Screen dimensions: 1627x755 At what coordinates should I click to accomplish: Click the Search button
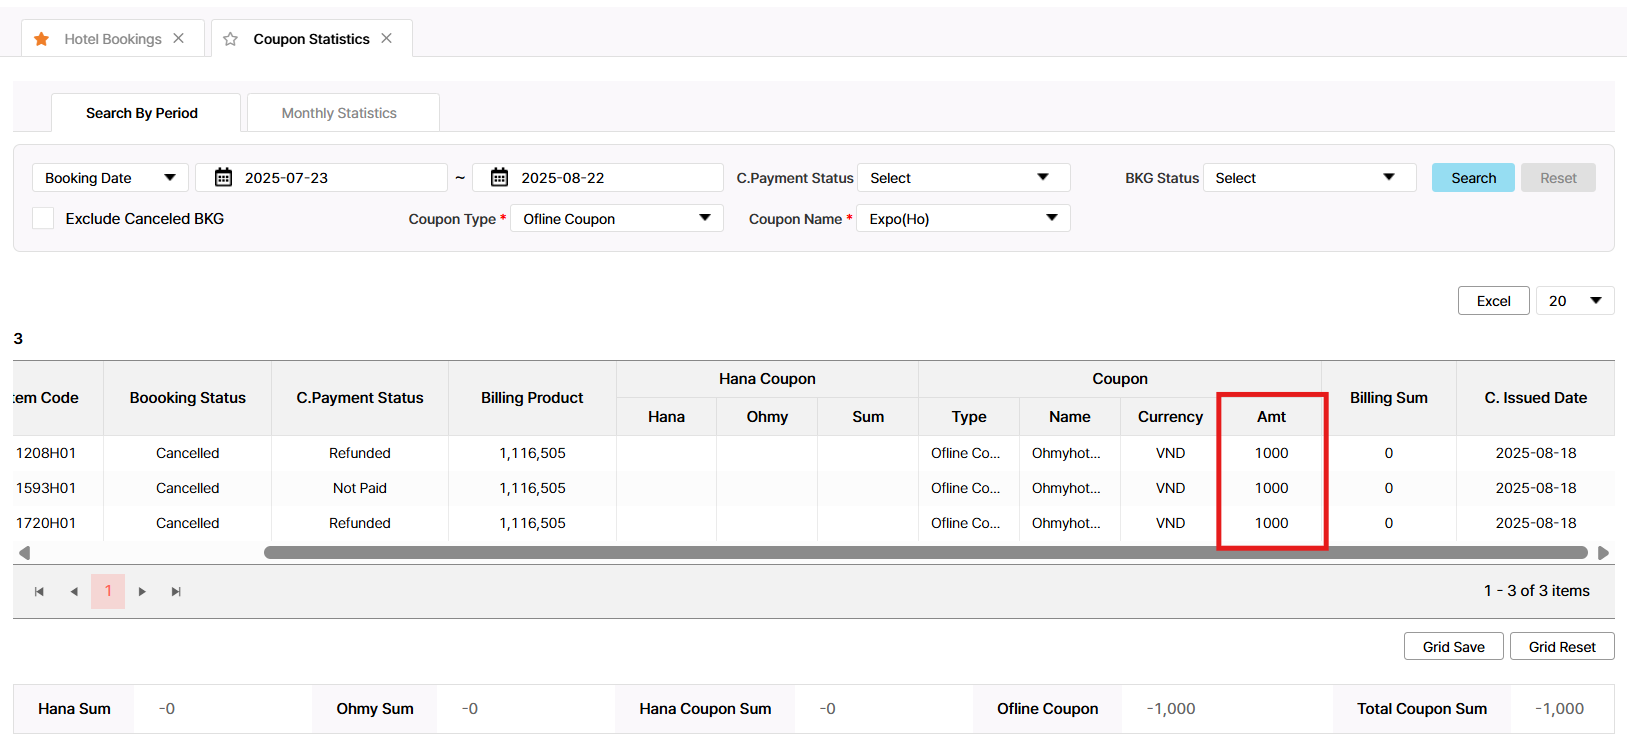coord(1473,178)
